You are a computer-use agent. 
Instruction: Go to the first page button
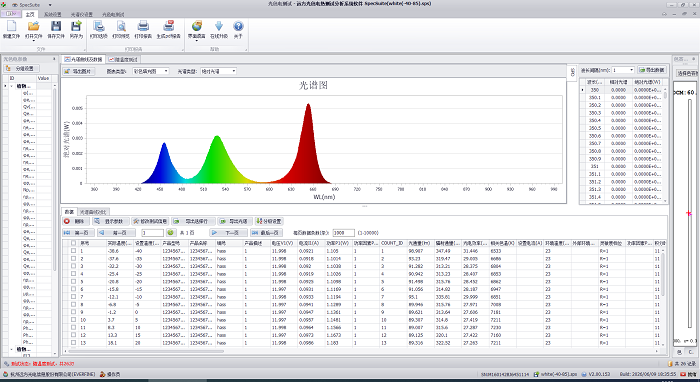[x=78, y=233]
